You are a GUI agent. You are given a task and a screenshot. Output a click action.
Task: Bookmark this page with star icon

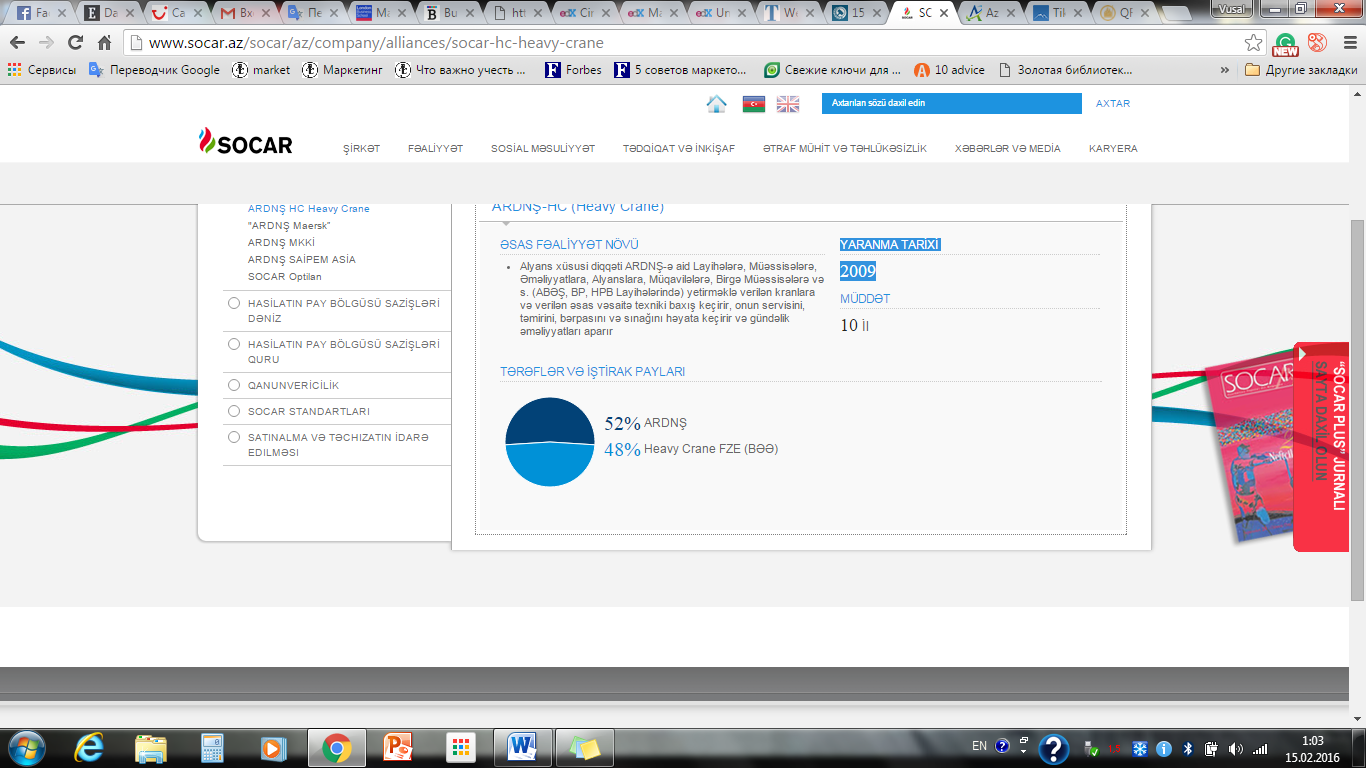click(1253, 43)
